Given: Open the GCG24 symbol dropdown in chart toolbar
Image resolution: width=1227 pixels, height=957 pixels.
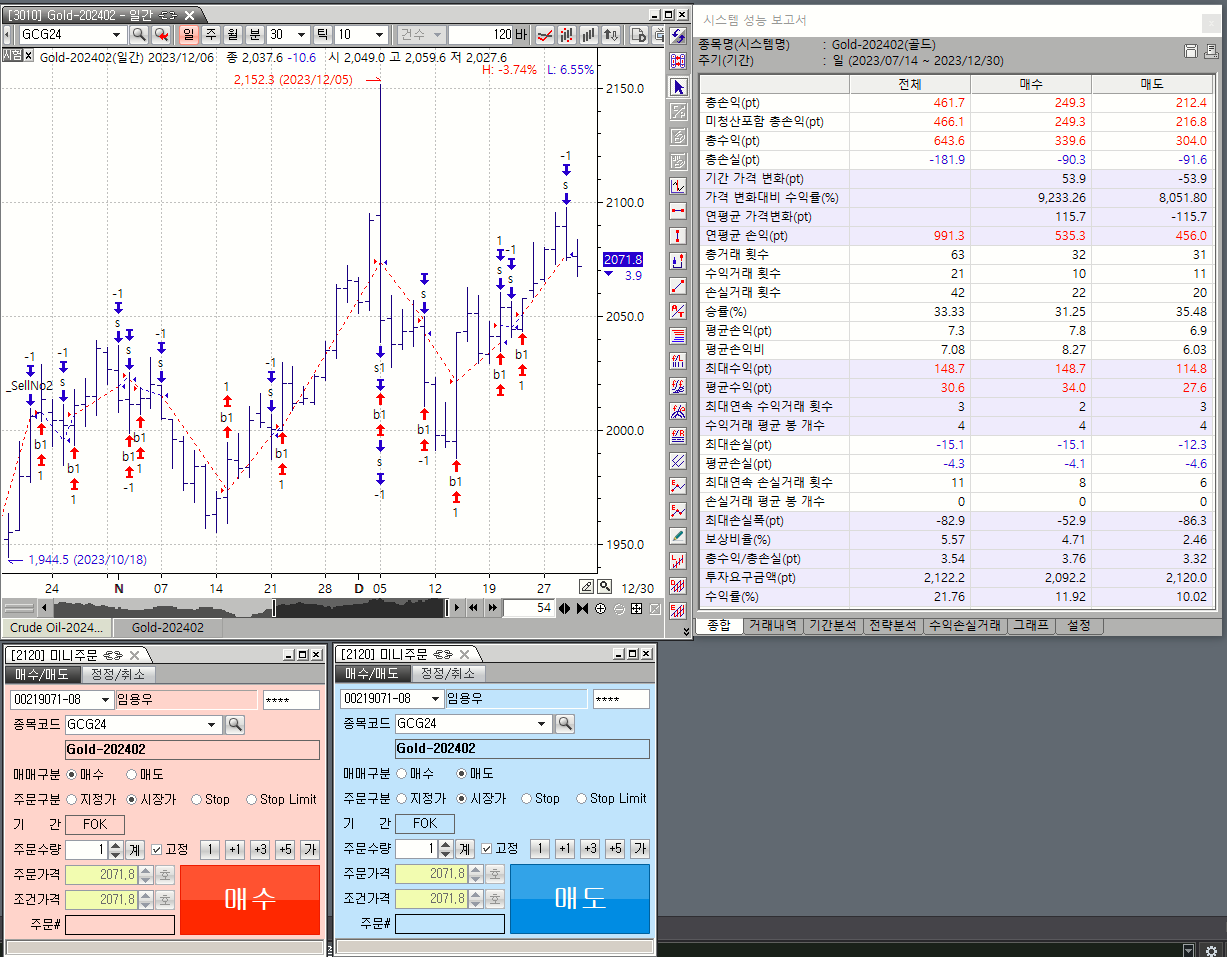Looking at the screenshot, I should click(116, 35).
